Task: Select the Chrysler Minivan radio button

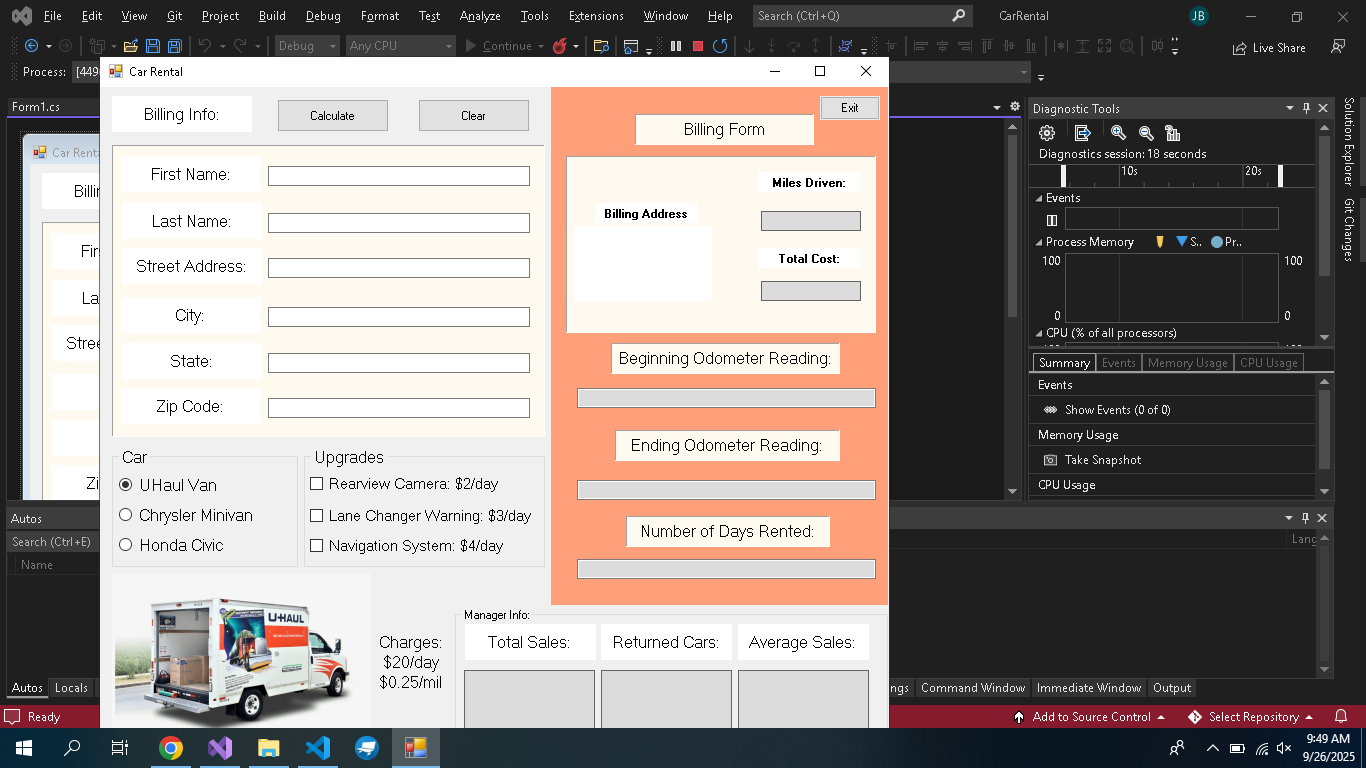Action: (126, 515)
